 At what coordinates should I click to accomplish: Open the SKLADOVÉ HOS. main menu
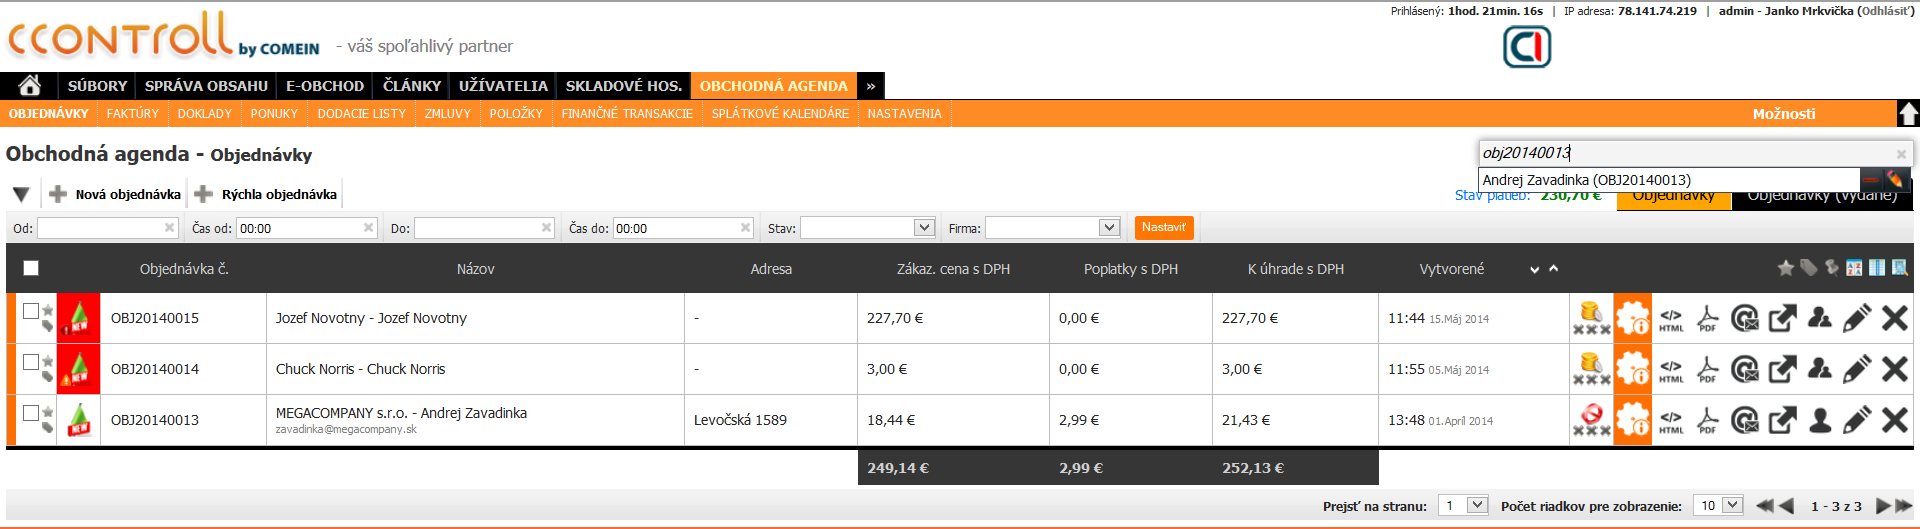pyautogui.click(x=623, y=86)
